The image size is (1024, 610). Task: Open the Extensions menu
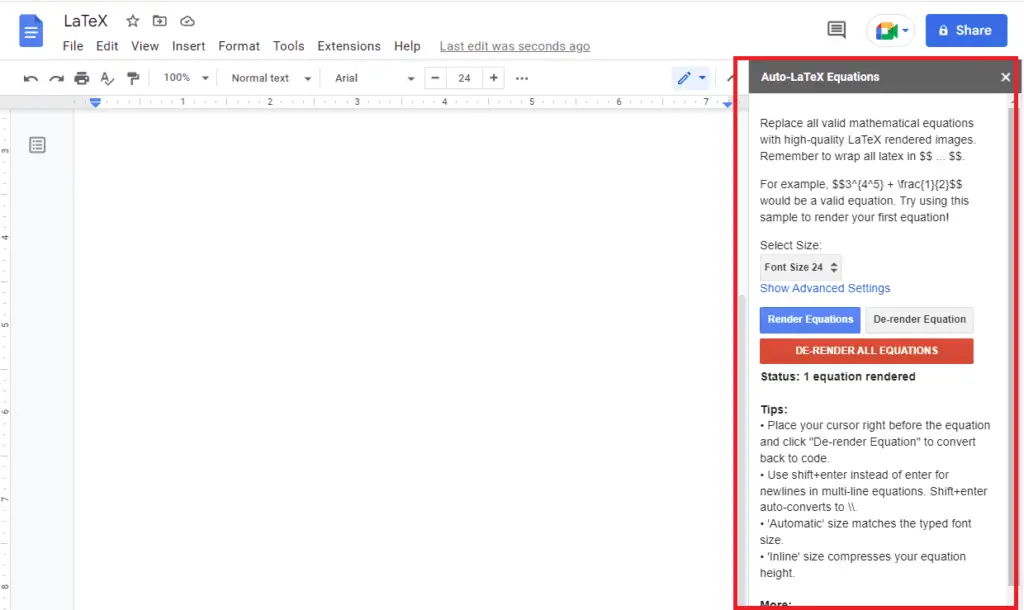pos(348,46)
